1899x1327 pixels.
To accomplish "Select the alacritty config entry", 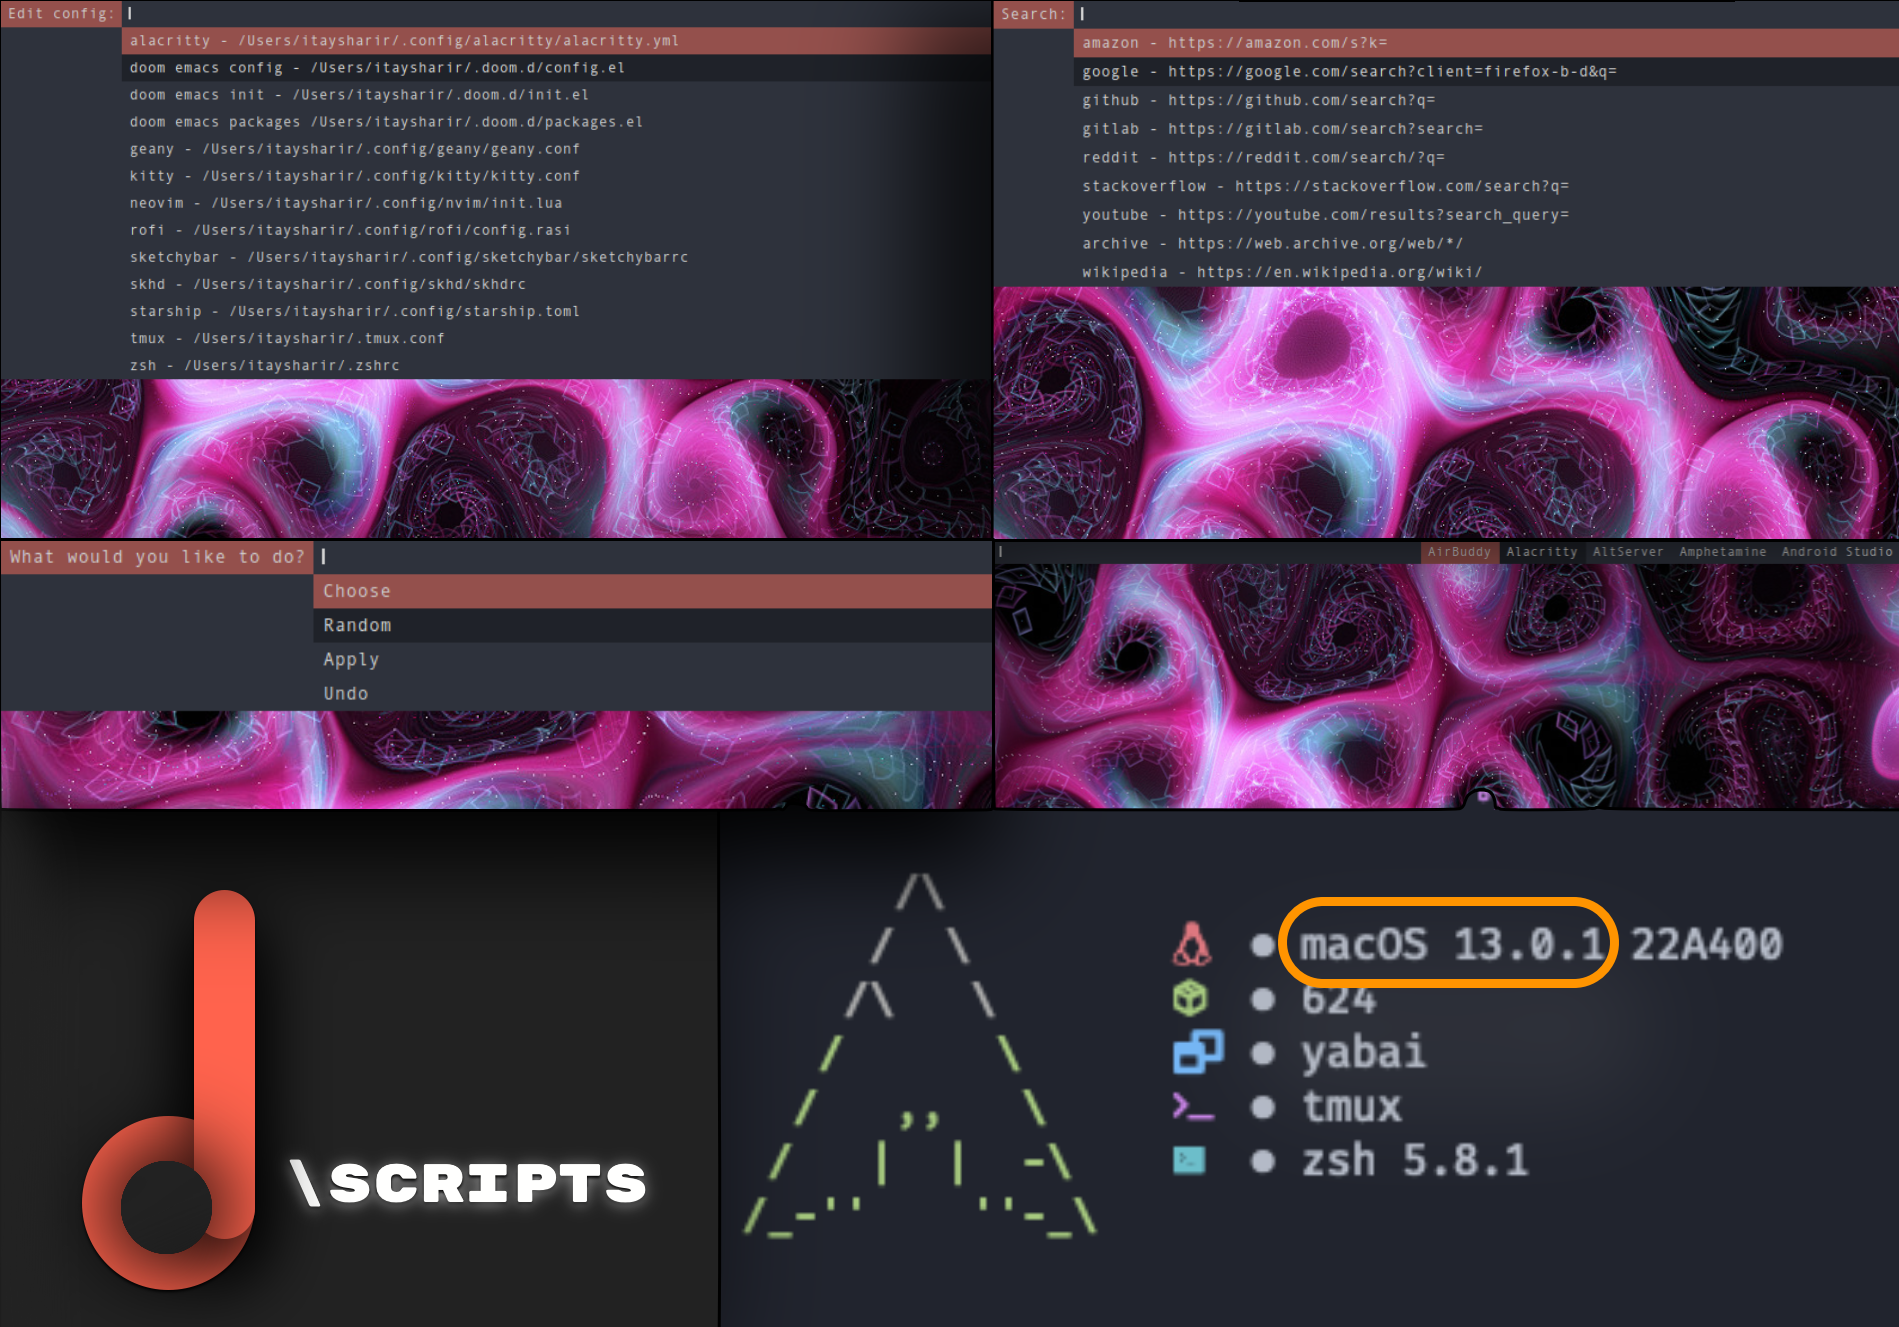I will point(556,41).
